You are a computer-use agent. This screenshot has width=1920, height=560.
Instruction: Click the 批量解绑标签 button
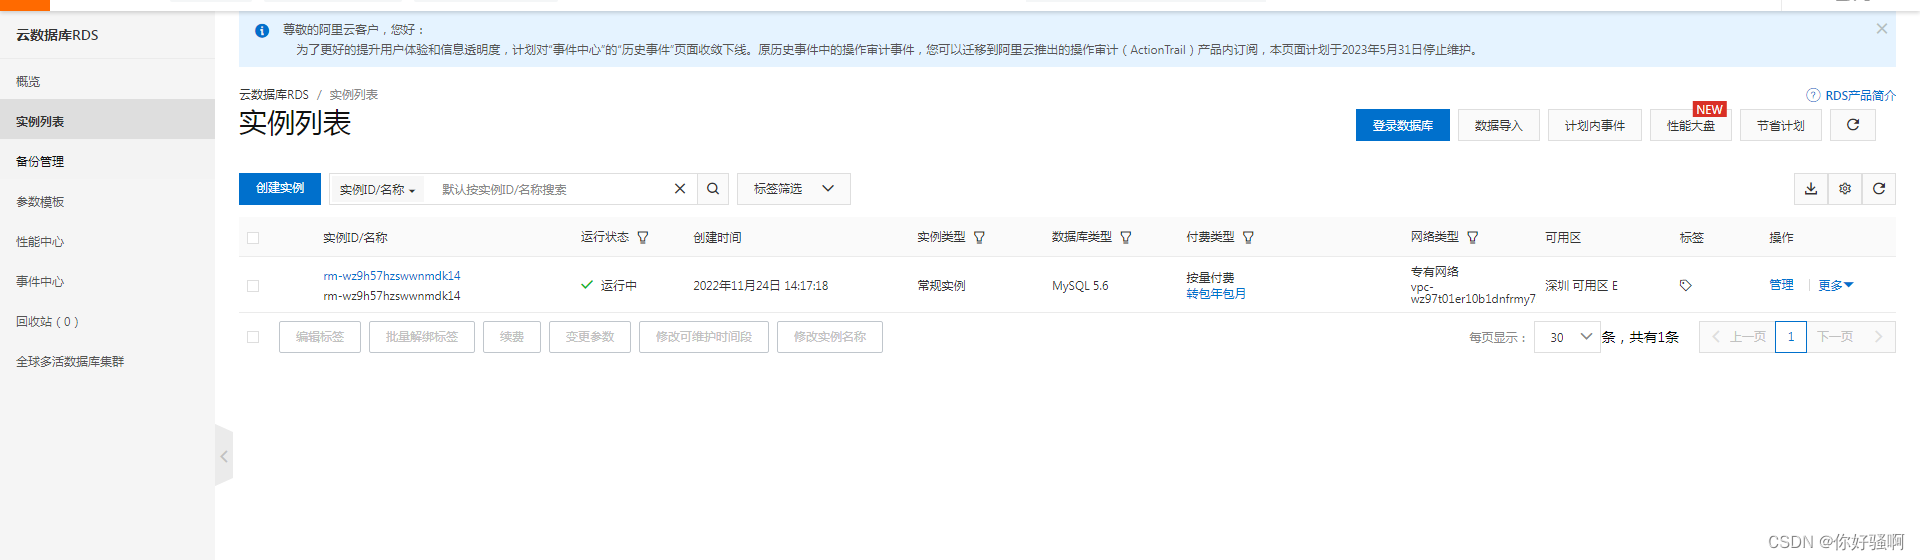tap(422, 337)
